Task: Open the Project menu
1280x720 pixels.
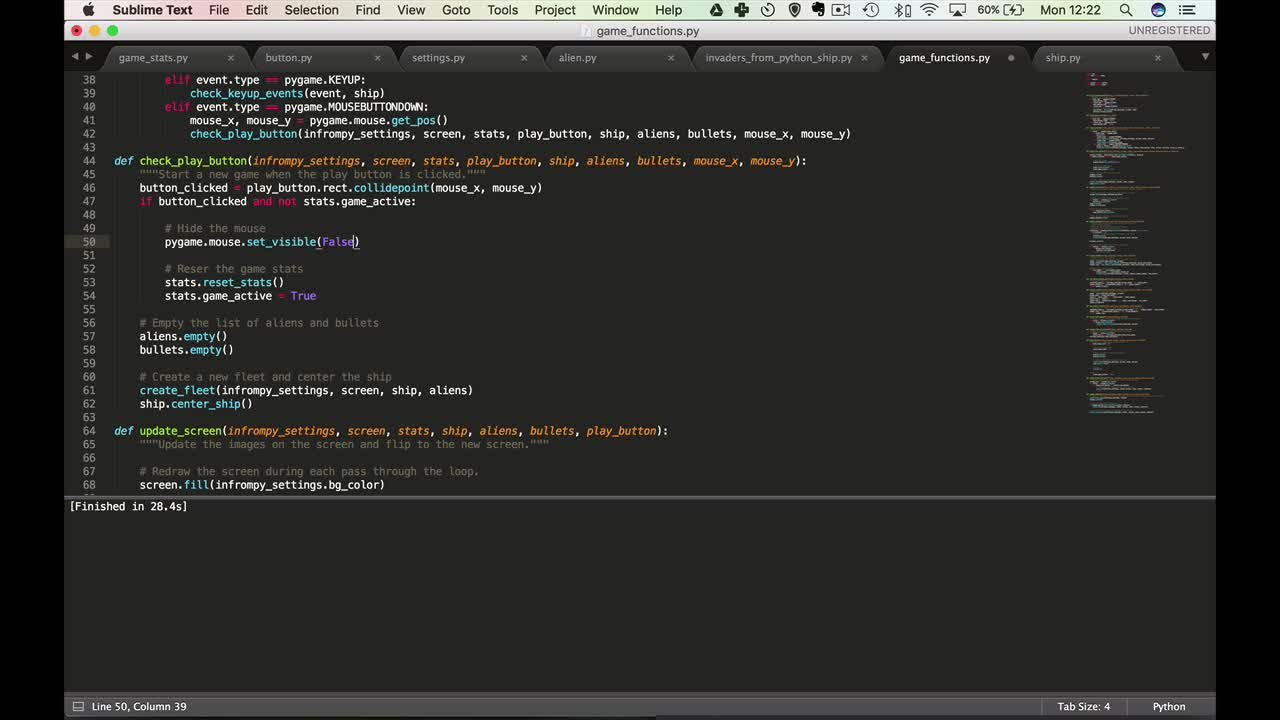Action: tap(555, 10)
